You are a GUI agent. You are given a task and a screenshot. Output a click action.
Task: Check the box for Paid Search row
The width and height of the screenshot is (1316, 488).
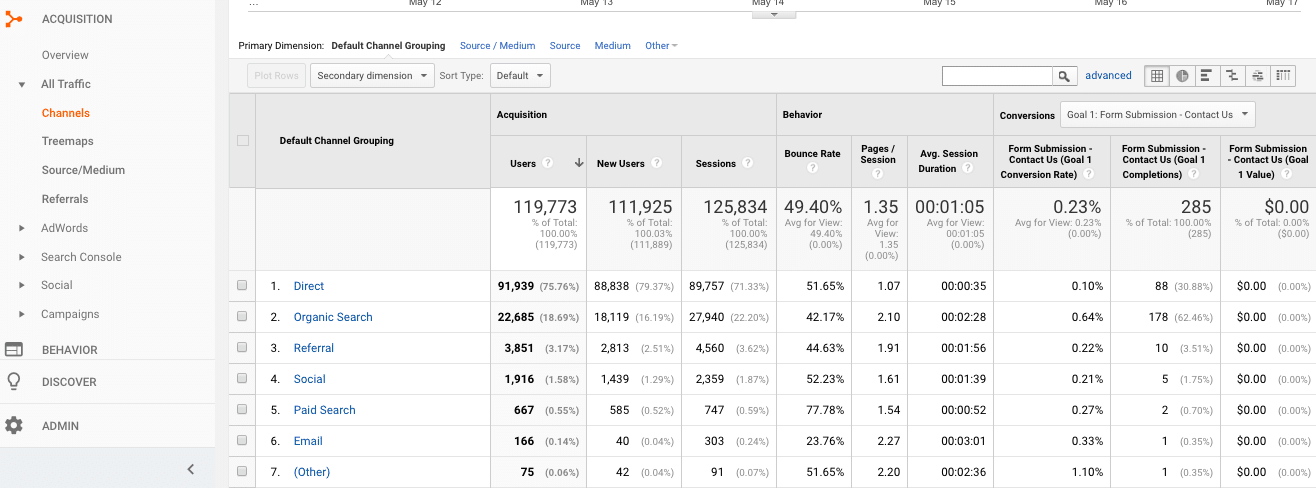point(242,410)
